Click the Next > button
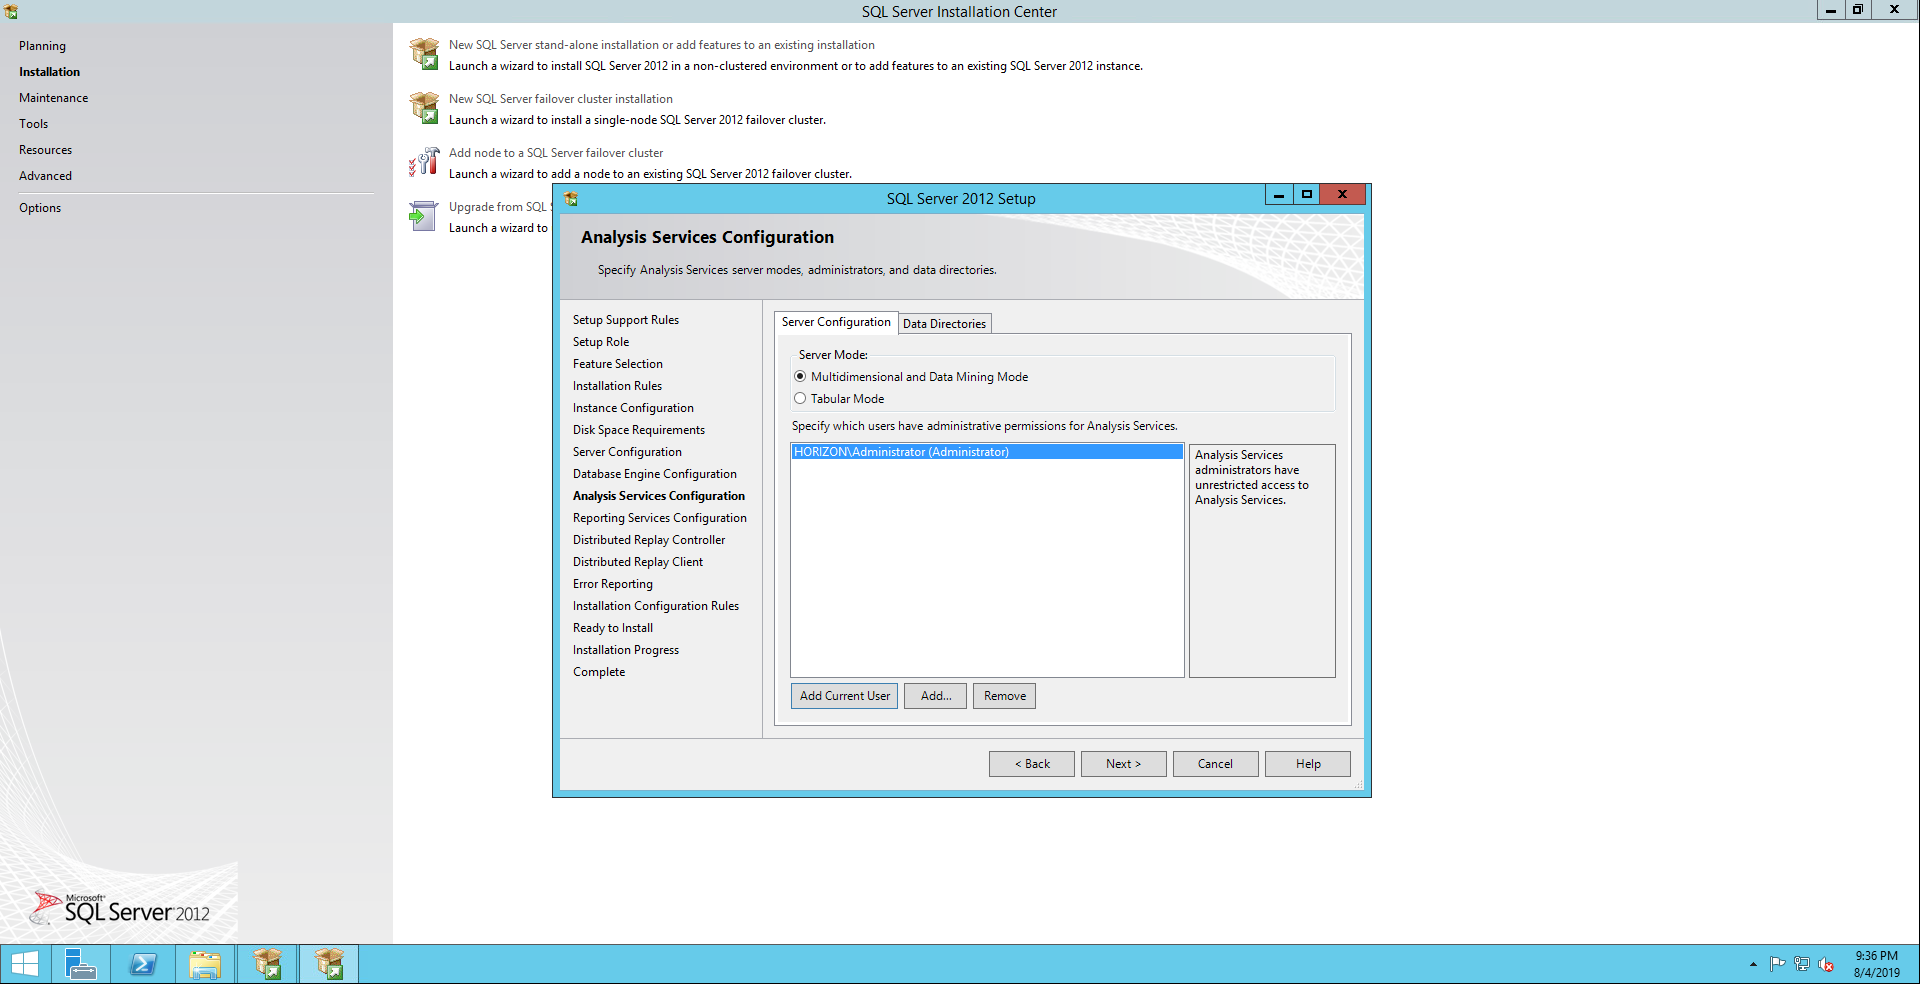Viewport: 1920px width, 984px height. pos(1123,764)
